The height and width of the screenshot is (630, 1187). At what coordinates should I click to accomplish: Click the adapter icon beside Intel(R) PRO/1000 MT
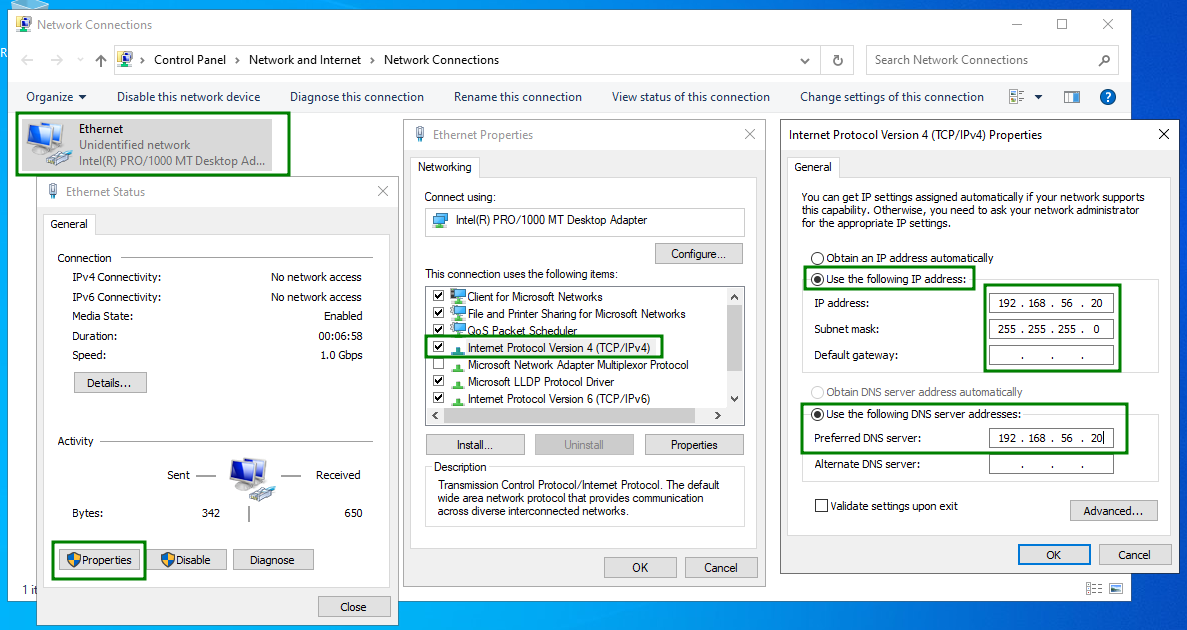point(440,220)
